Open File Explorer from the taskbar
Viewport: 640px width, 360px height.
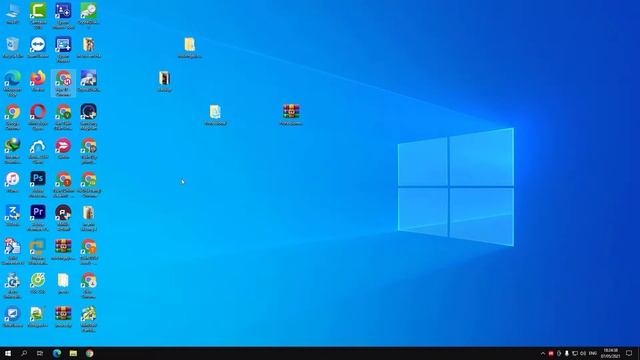point(73,353)
